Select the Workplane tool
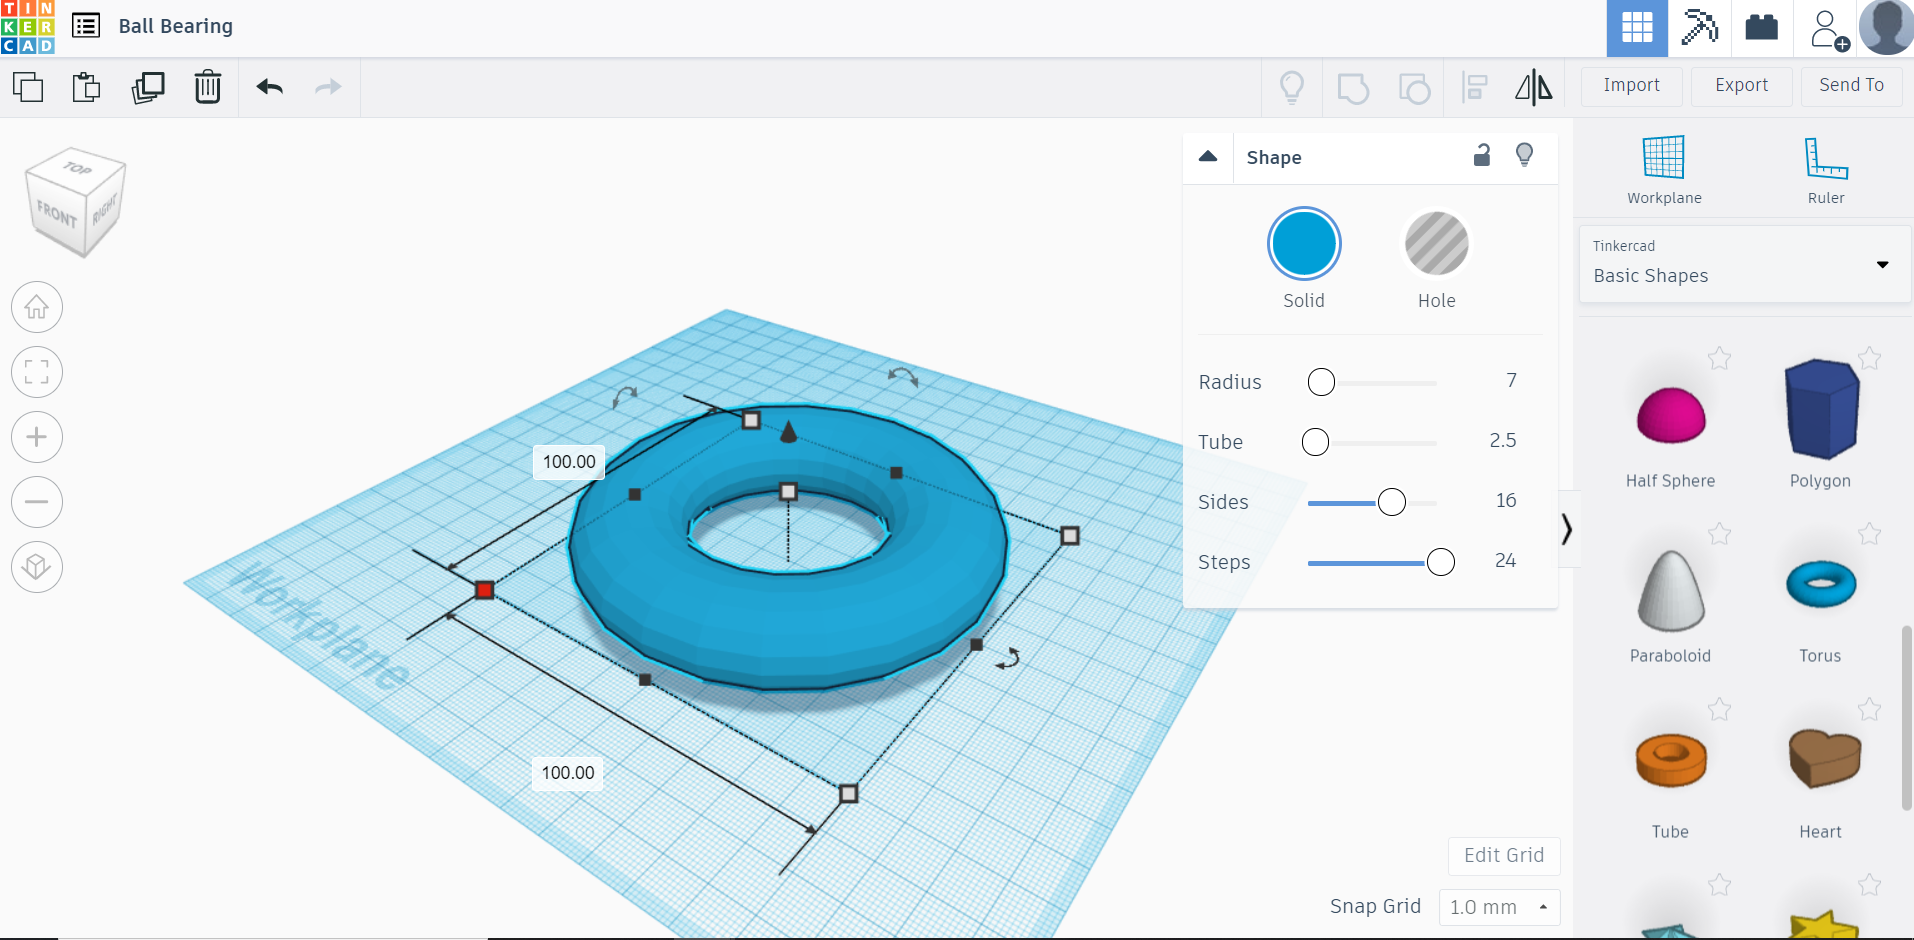Image resolution: width=1914 pixels, height=940 pixels. point(1664,170)
